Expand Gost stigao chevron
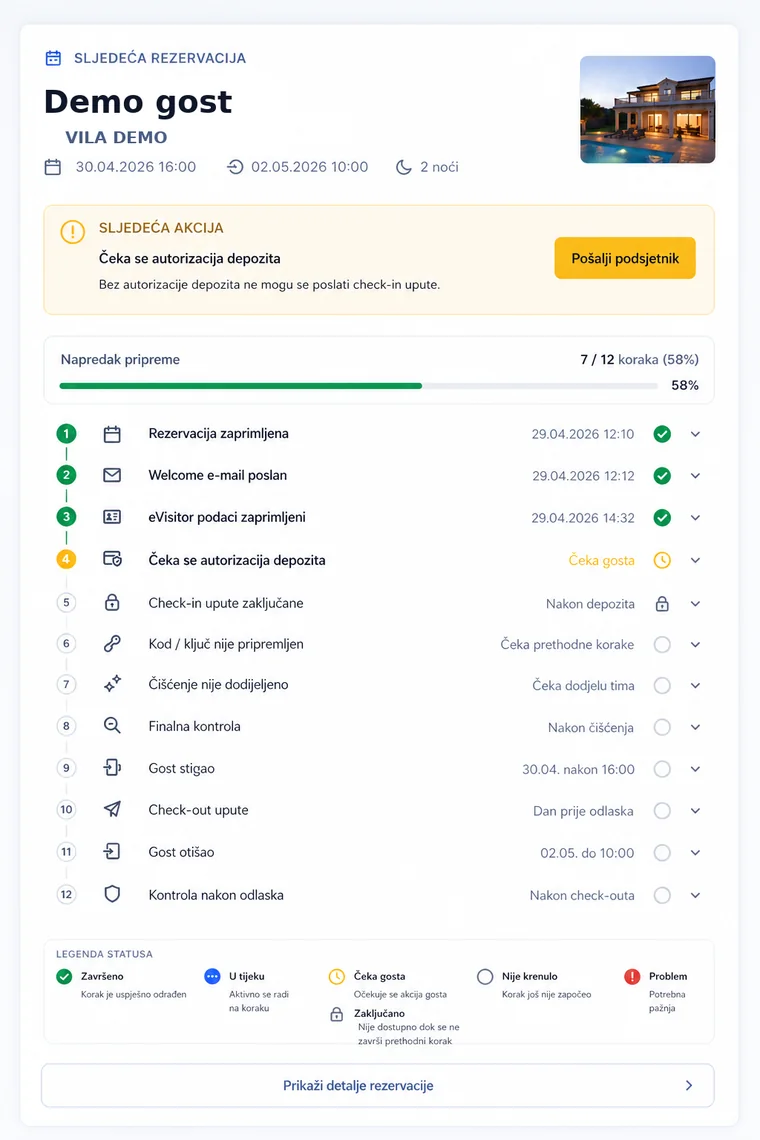The height and width of the screenshot is (1140, 760). click(695, 769)
